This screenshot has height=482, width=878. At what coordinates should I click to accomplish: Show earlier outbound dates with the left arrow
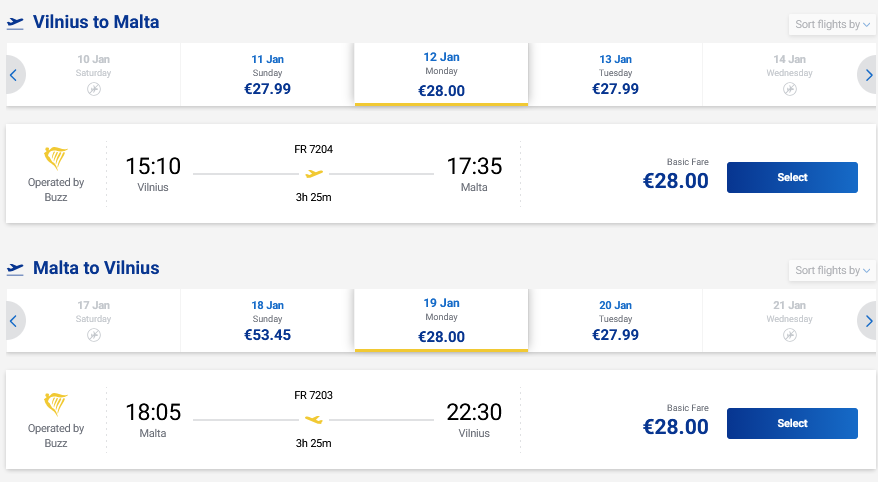click(x=14, y=74)
